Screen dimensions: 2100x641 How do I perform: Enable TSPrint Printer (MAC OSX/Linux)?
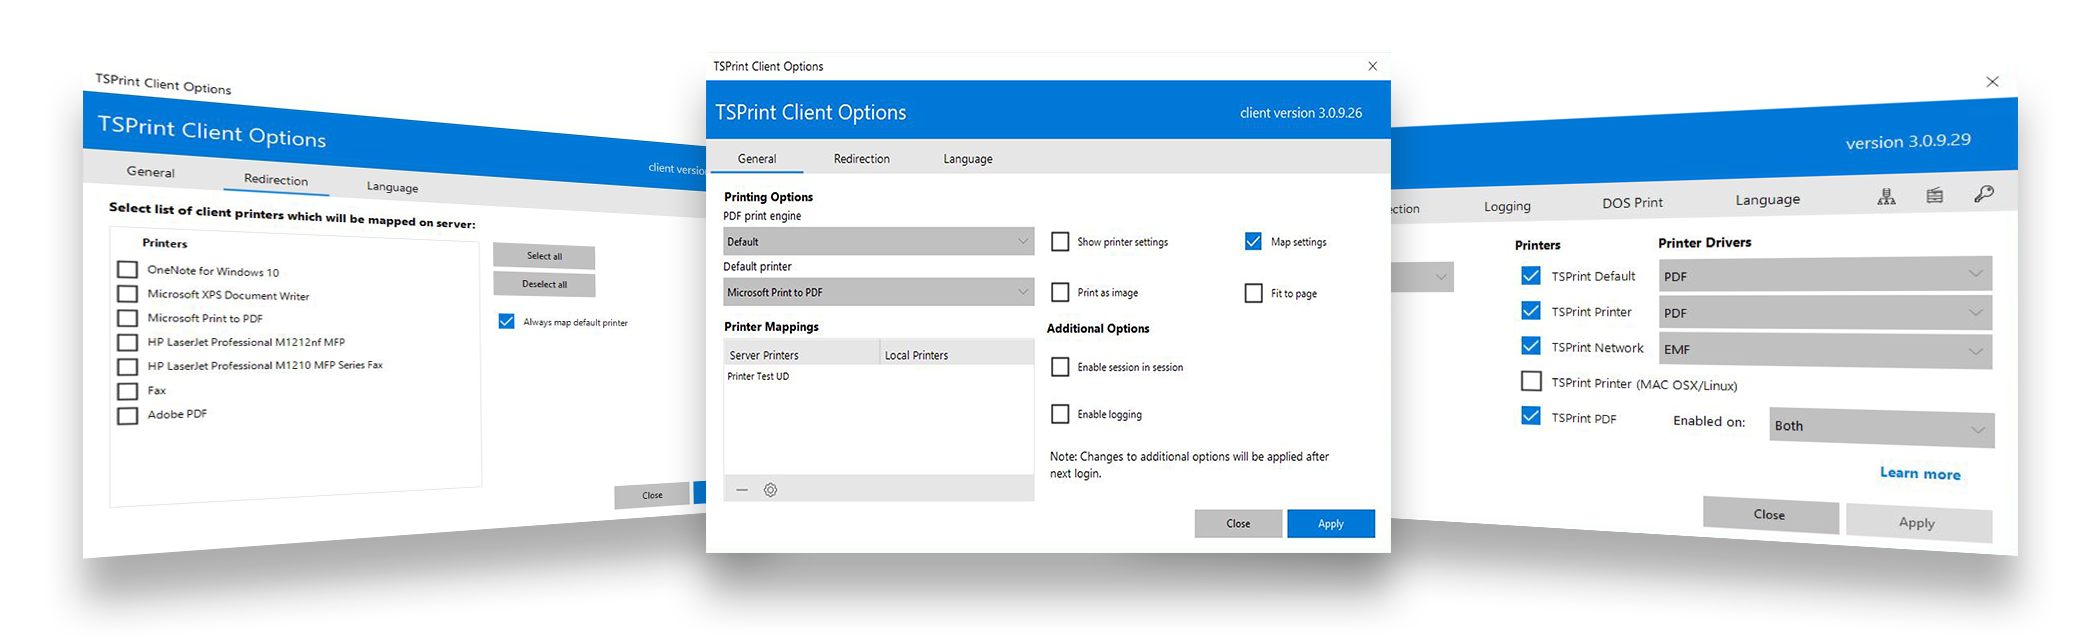(x=1530, y=381)
